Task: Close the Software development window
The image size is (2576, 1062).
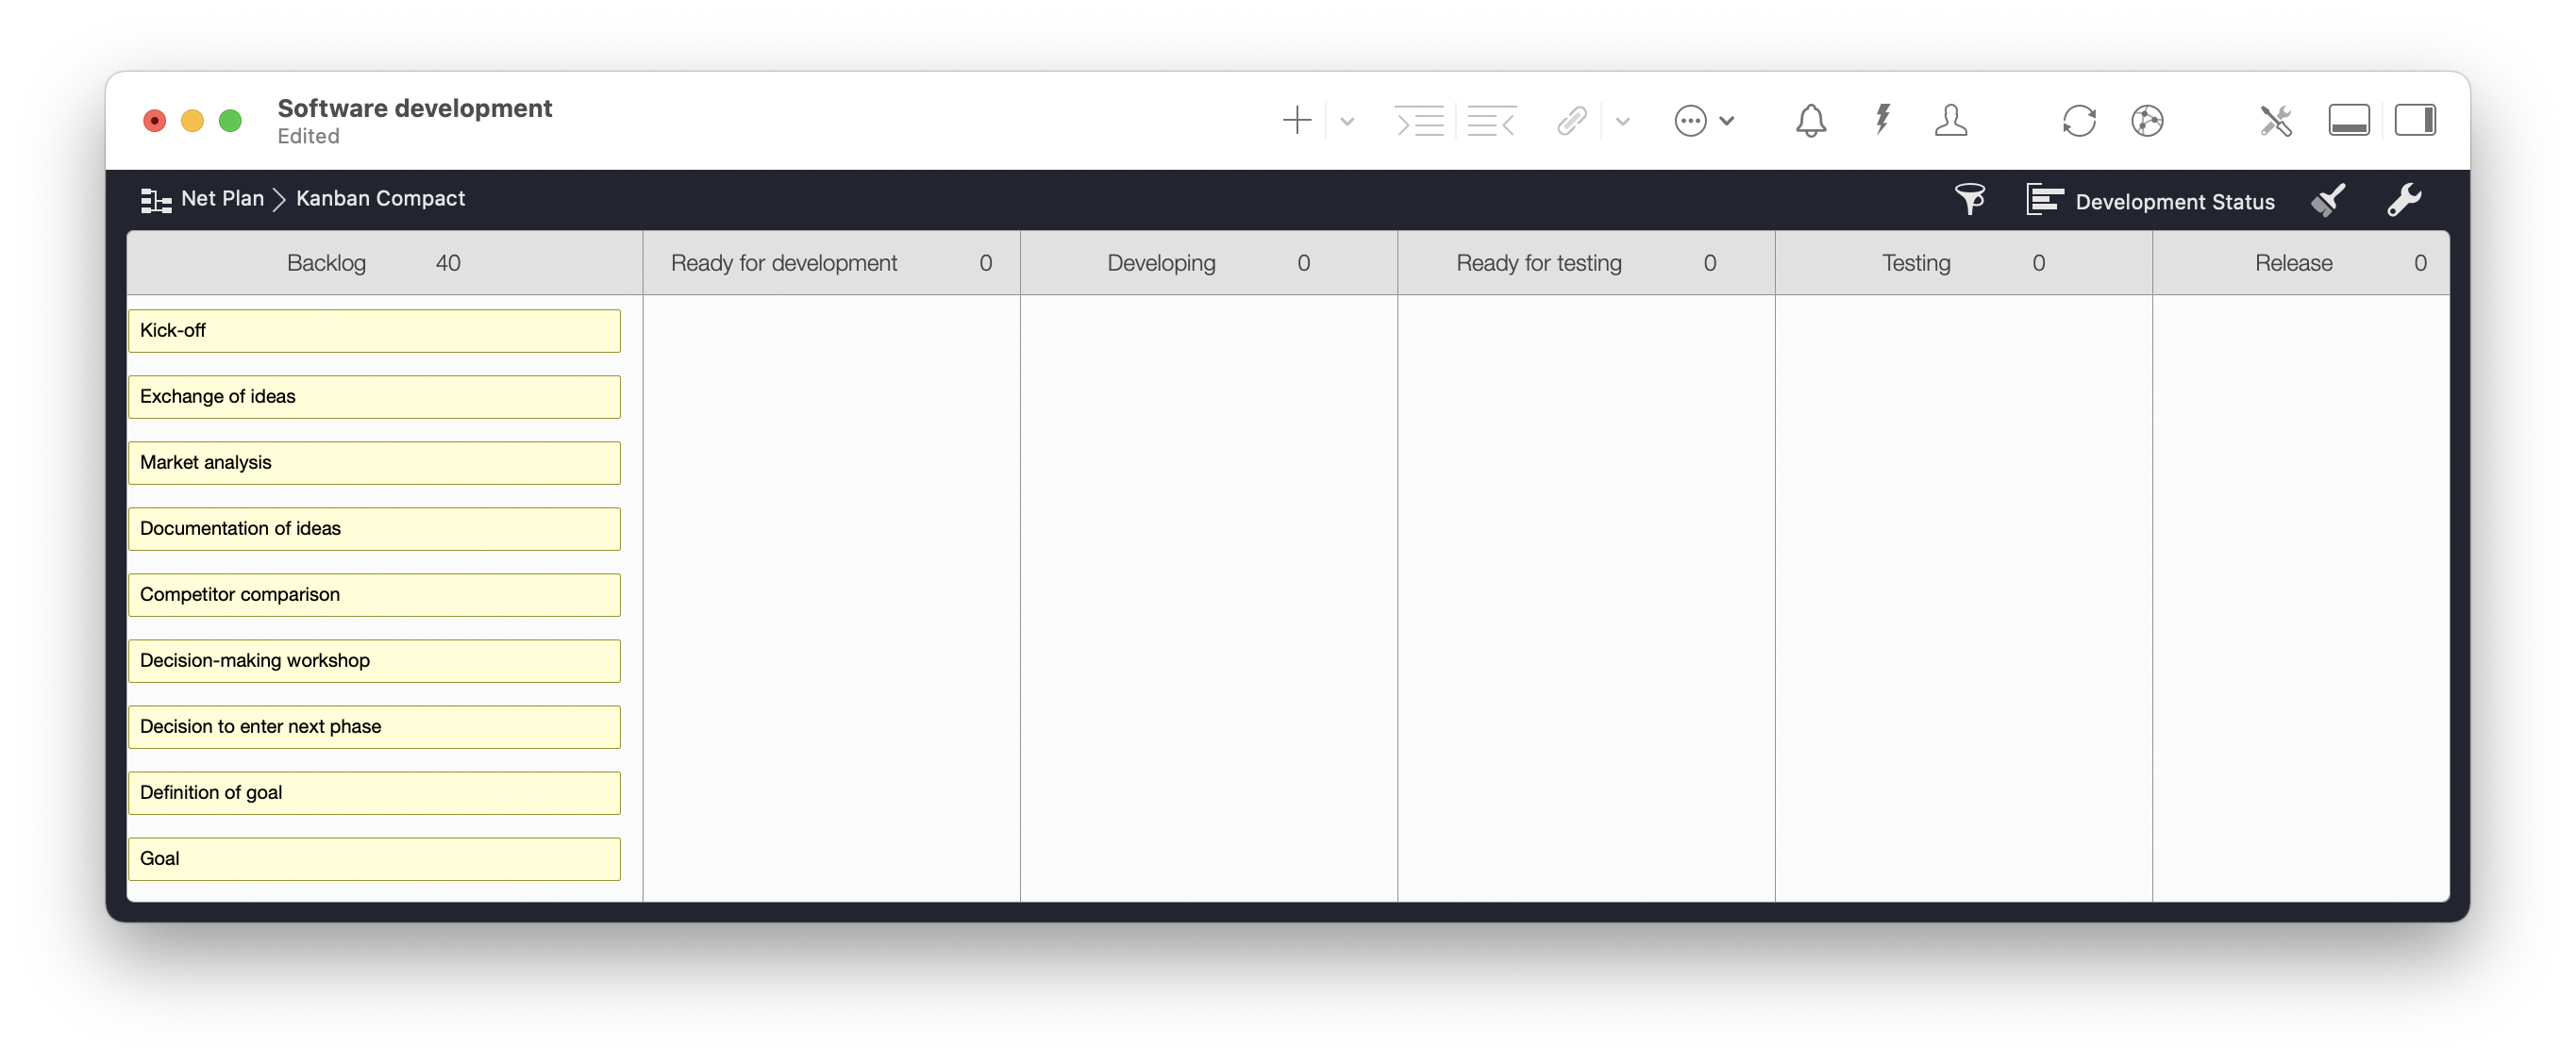Action: point(154,121)
